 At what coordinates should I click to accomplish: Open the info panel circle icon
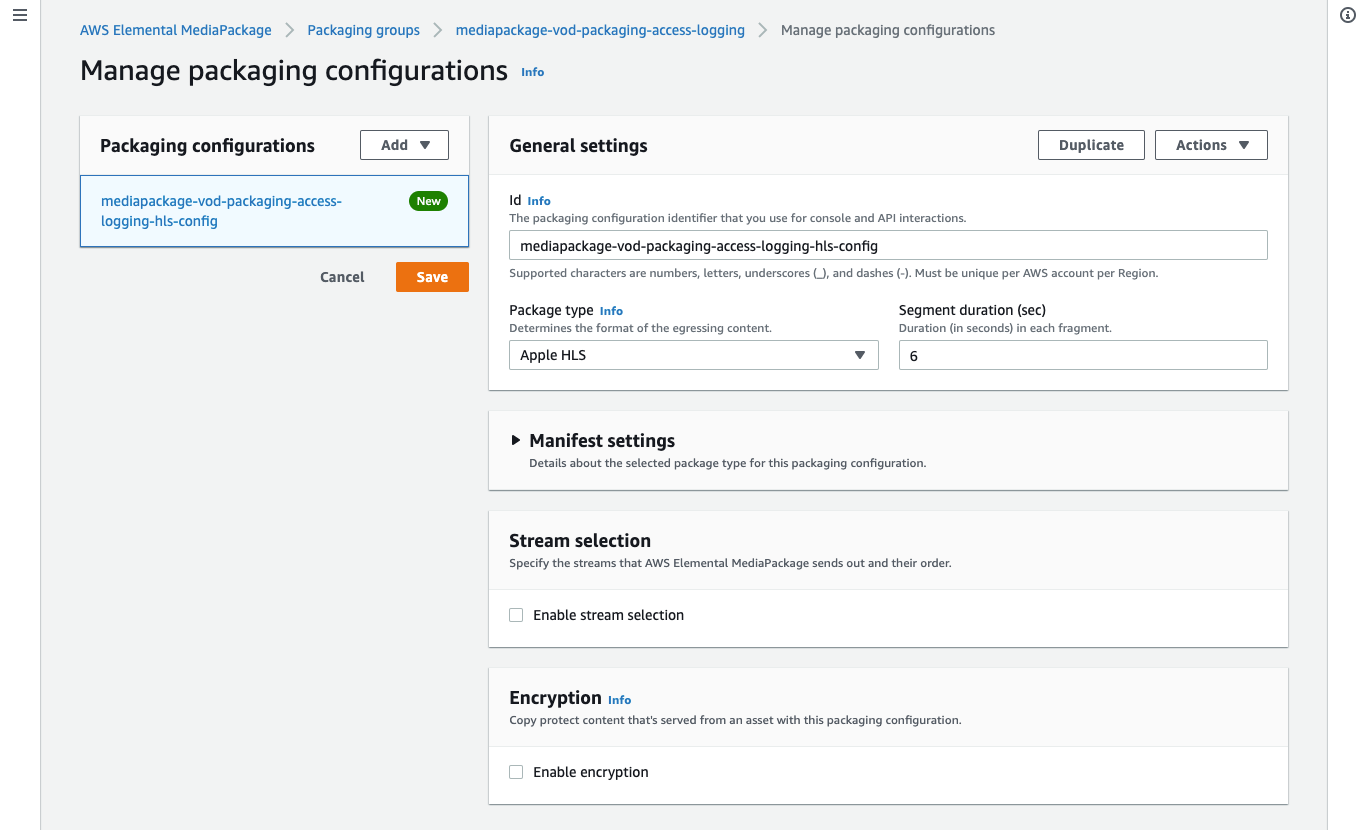(x=1347, y=16)
